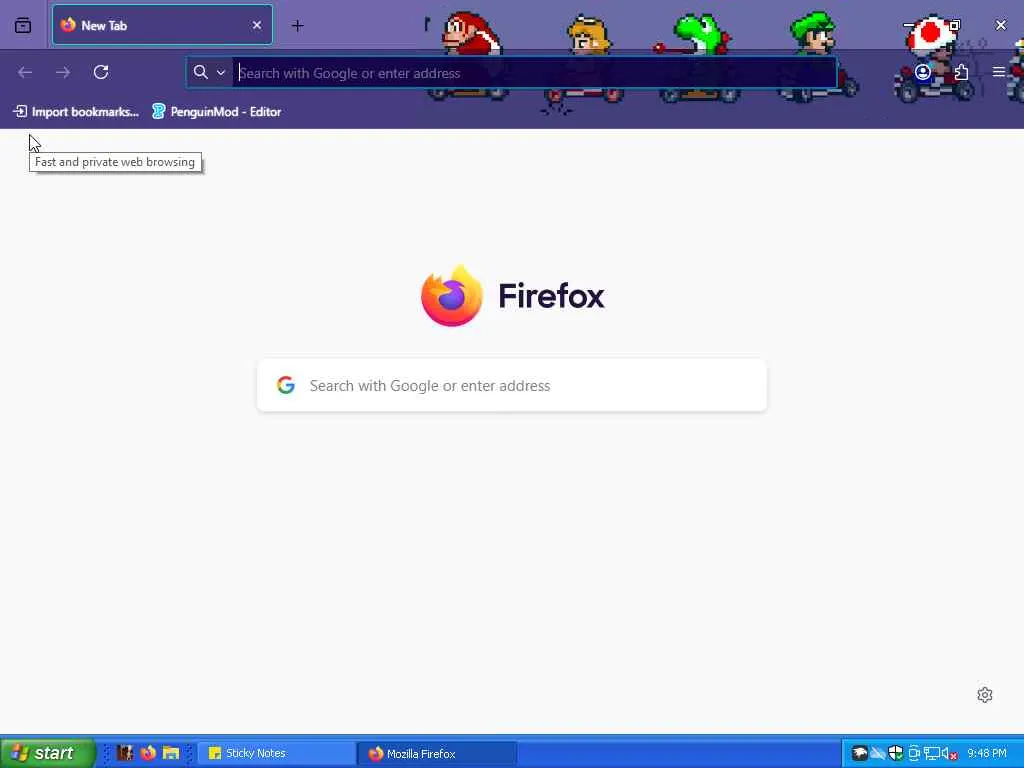Viewport: 1024px width, 768px height.
Task: Open the Windows Start menu
Action: pos(47,753)
